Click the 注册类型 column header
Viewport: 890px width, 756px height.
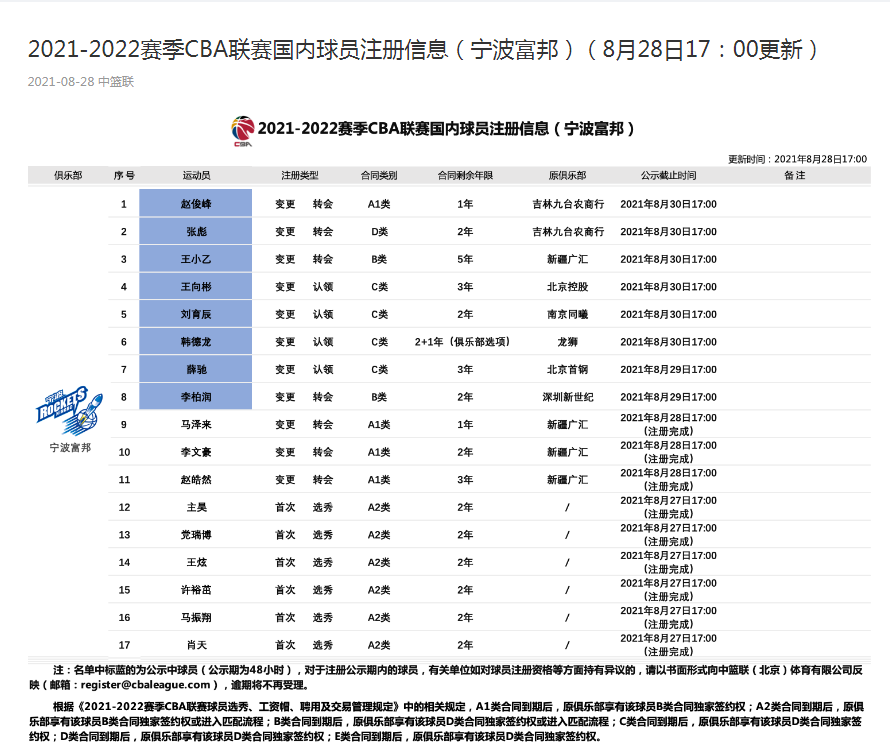pyautogui.click(x=300, y=175)
